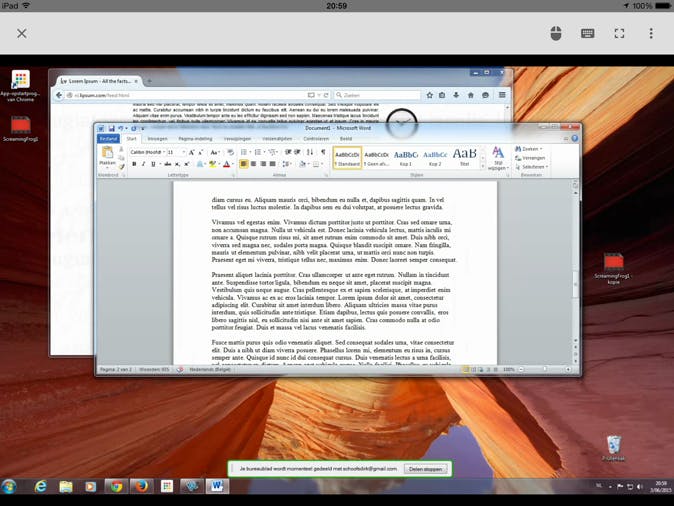Toggle underline formatting
This screenshot has width=674, height=506.
point(153,164)
